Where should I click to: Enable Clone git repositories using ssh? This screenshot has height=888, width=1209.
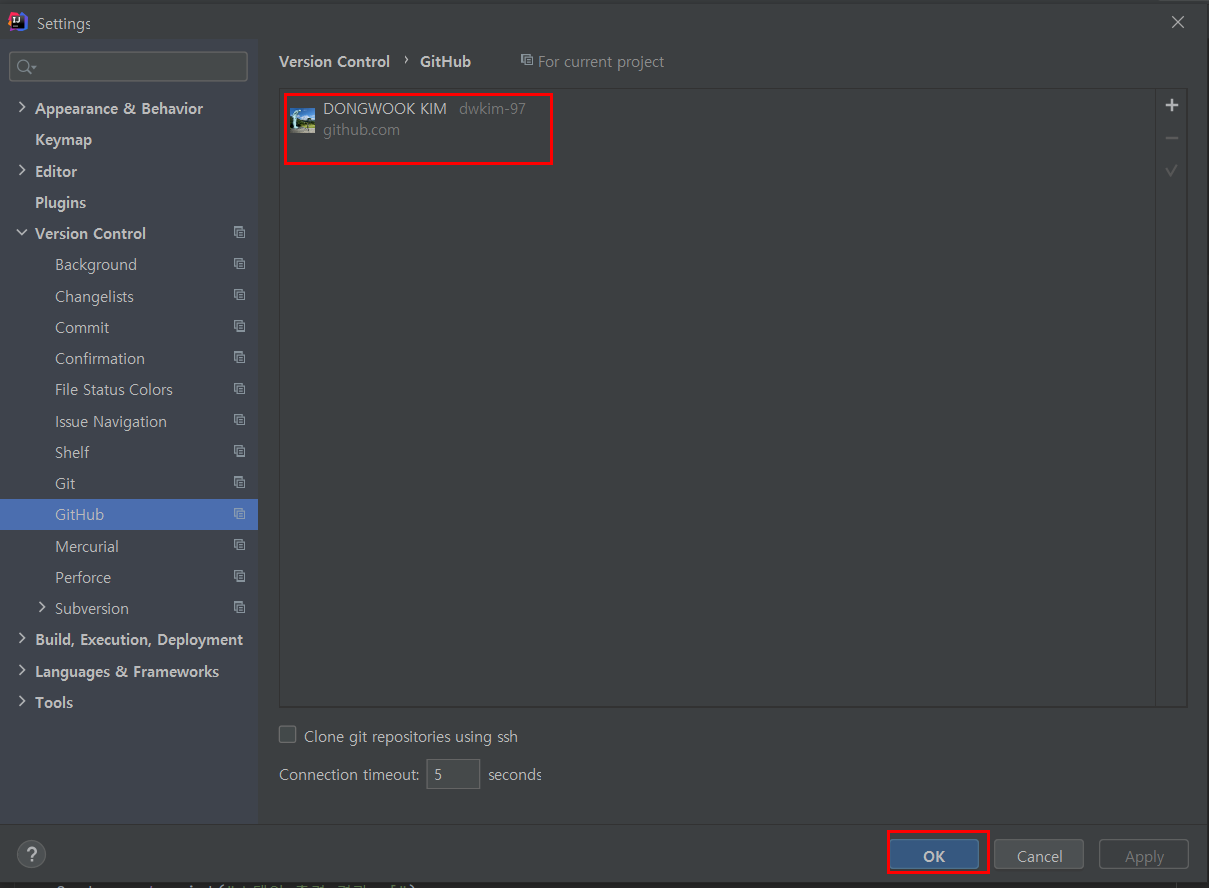point(288,735)
